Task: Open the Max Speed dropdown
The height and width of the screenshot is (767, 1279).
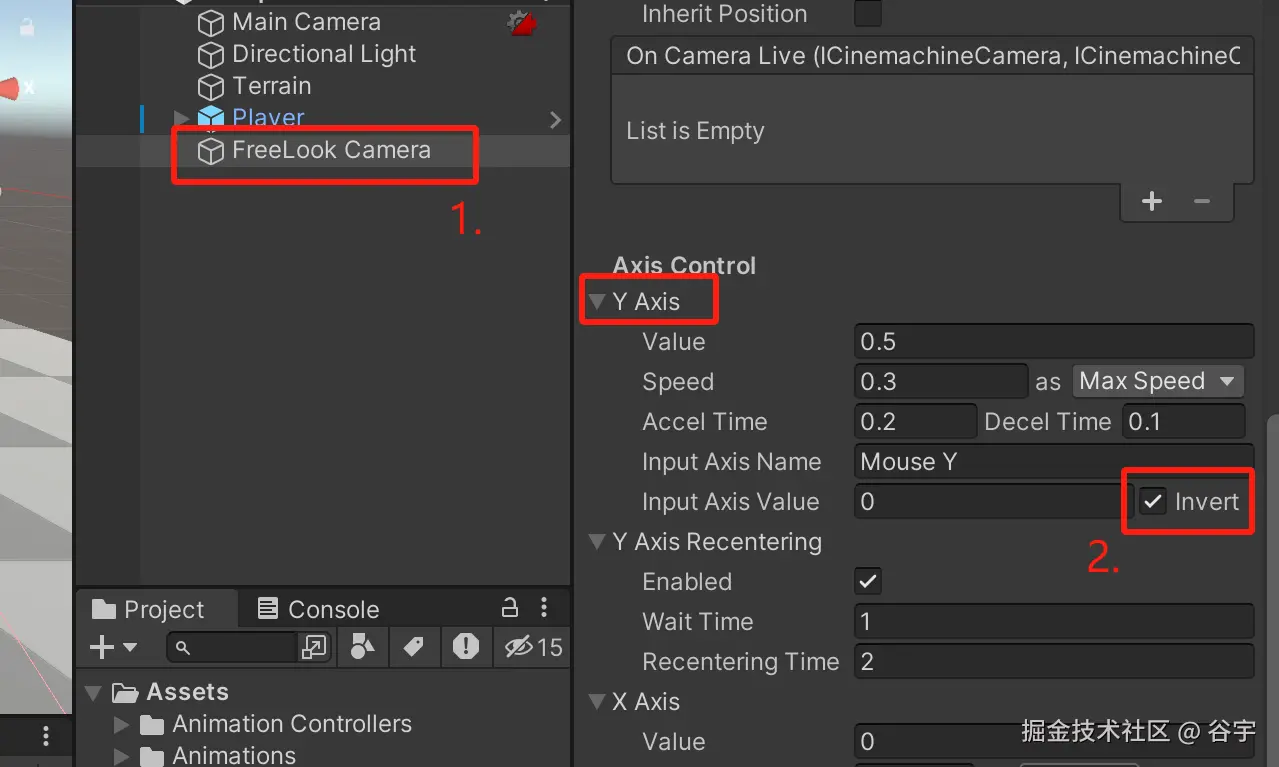Action: click(1157, 381)
